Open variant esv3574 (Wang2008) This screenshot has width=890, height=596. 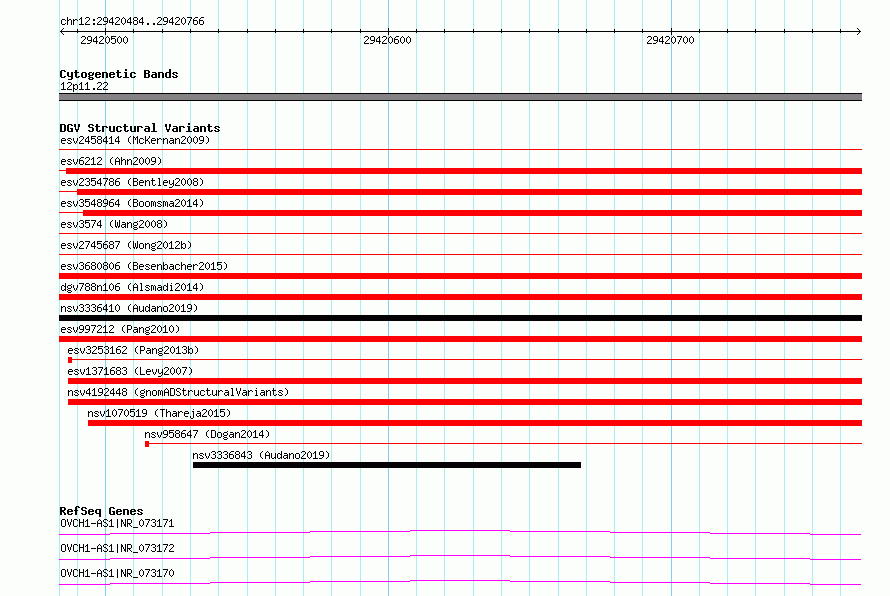click(x=114, y=224)
